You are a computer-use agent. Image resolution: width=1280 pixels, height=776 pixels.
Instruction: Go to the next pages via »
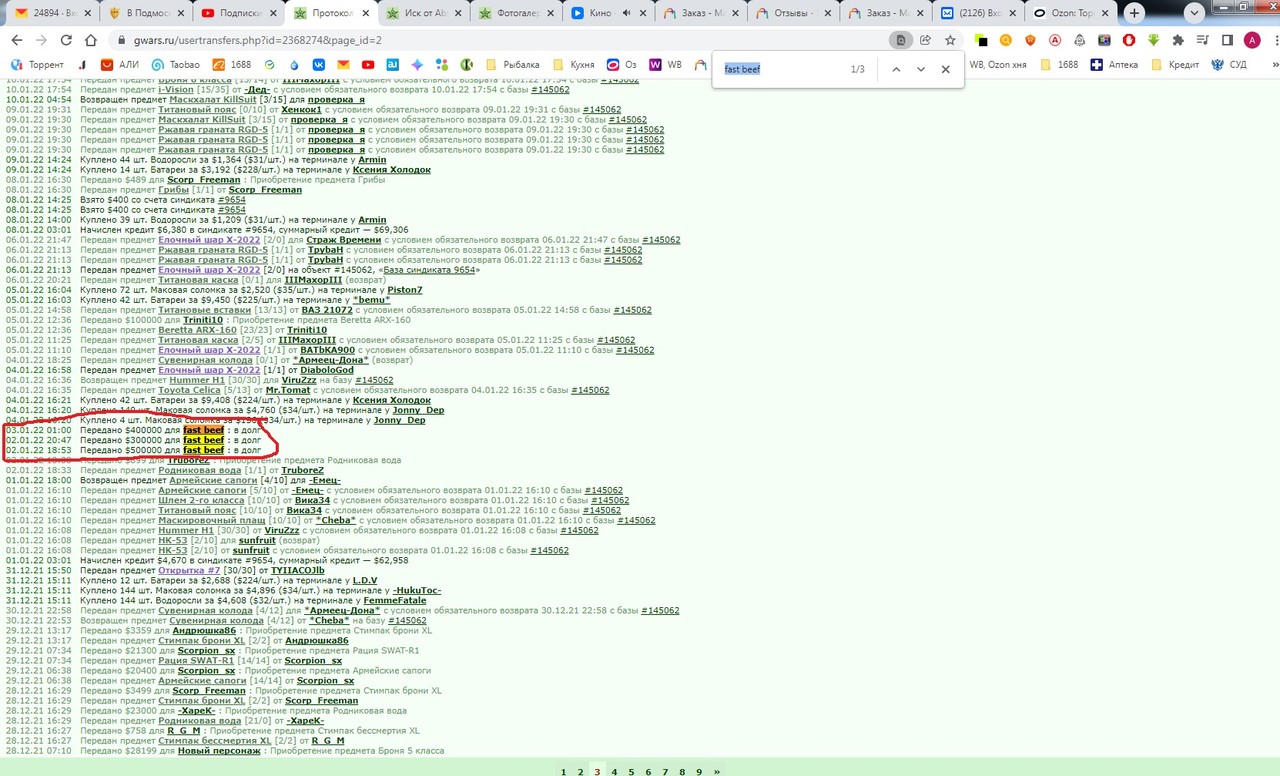(716, 772)
